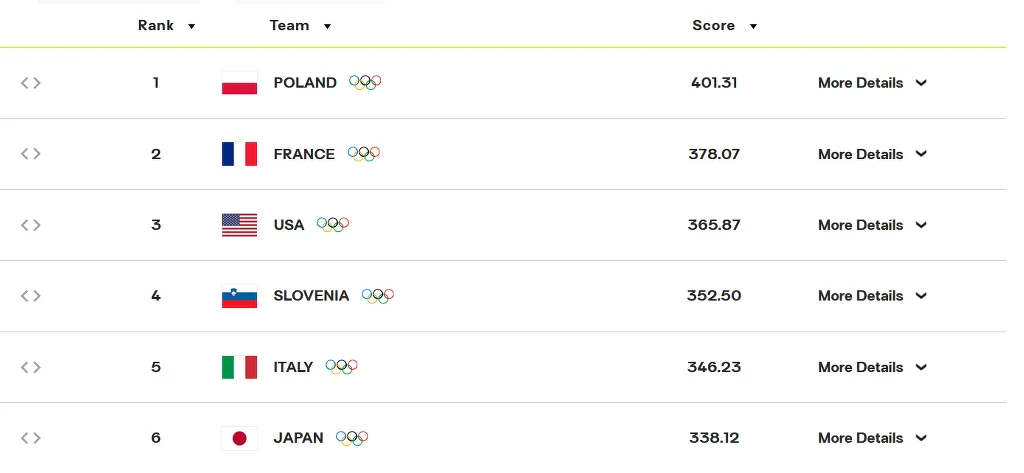1024x473 pixels.
Task: Click the France flag icon
Action: point(239,154)
